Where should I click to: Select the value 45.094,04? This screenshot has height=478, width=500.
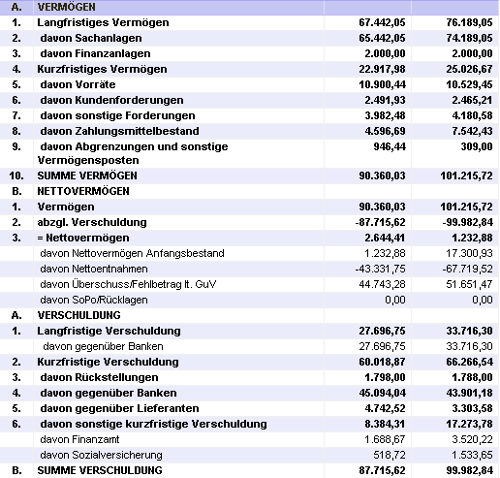(382, 393)
